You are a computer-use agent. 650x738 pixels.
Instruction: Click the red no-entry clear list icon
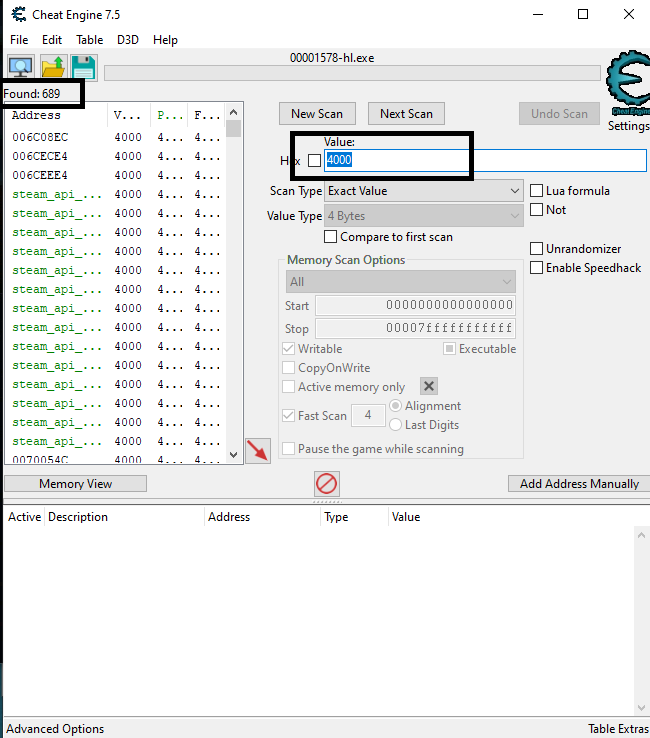click(x=327, y=483)
